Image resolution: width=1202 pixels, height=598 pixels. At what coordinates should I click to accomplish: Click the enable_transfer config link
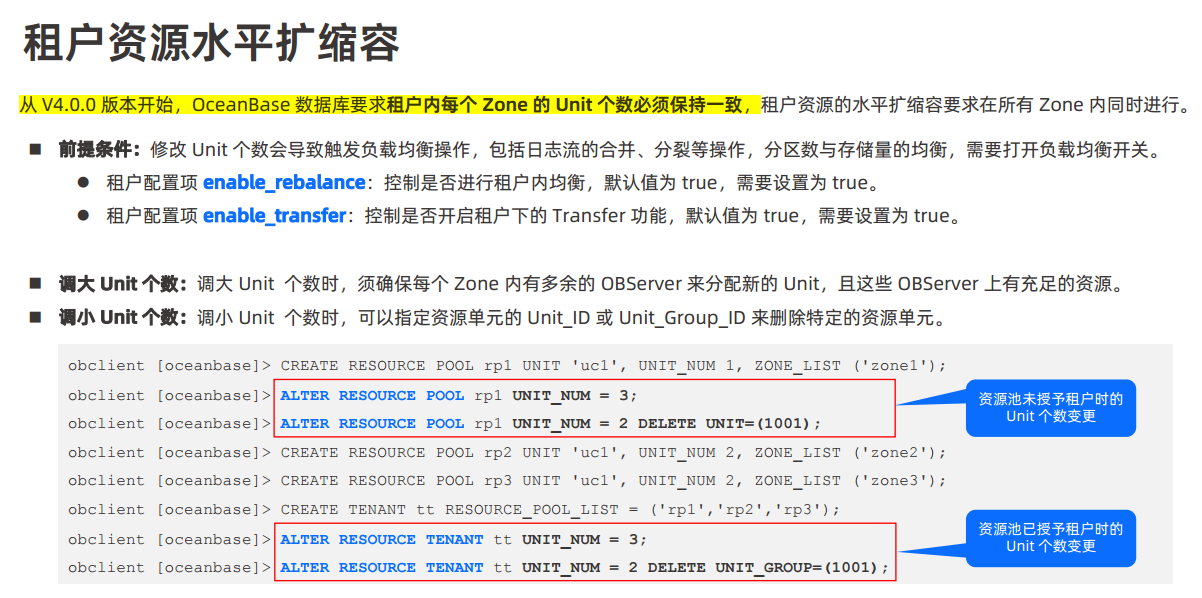[x=274, y=216]
